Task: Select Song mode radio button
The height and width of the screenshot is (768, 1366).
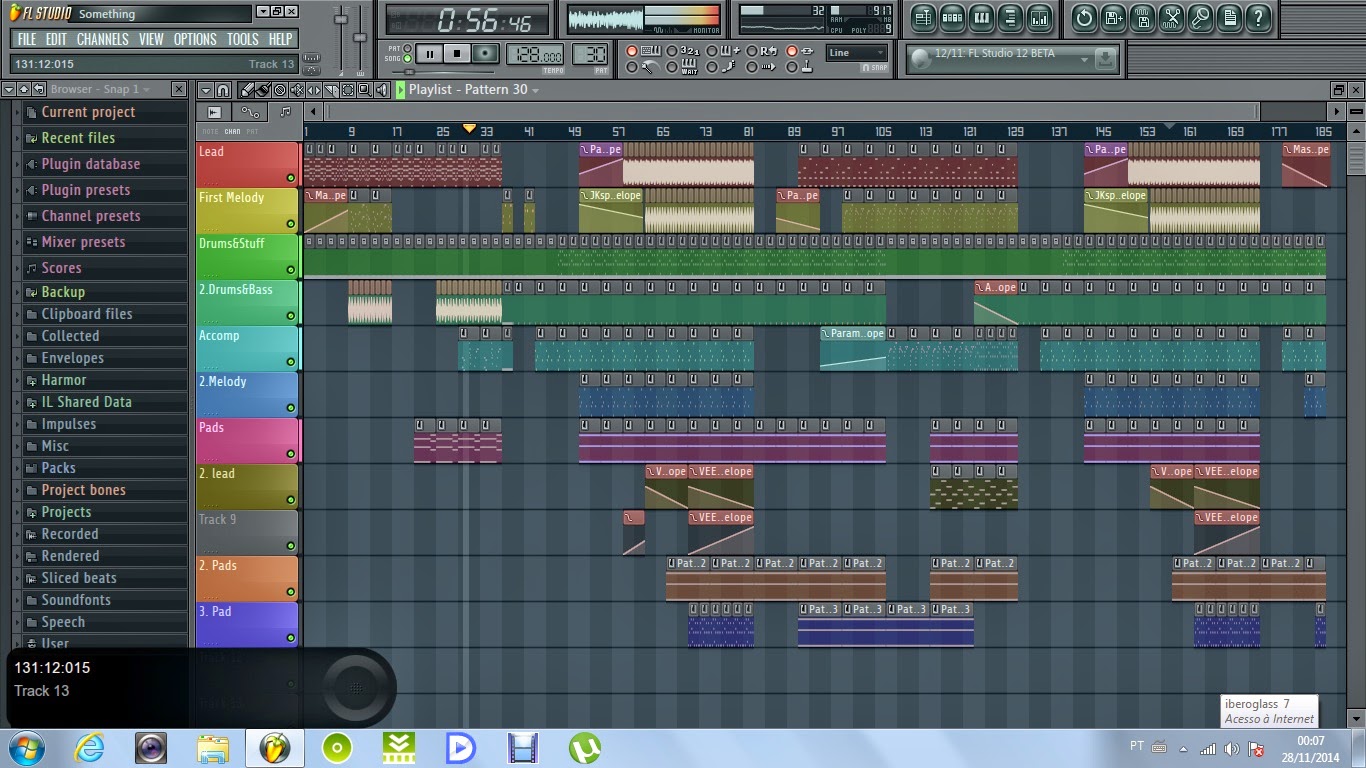Action: pyautogui.click(x=407, y=59)
